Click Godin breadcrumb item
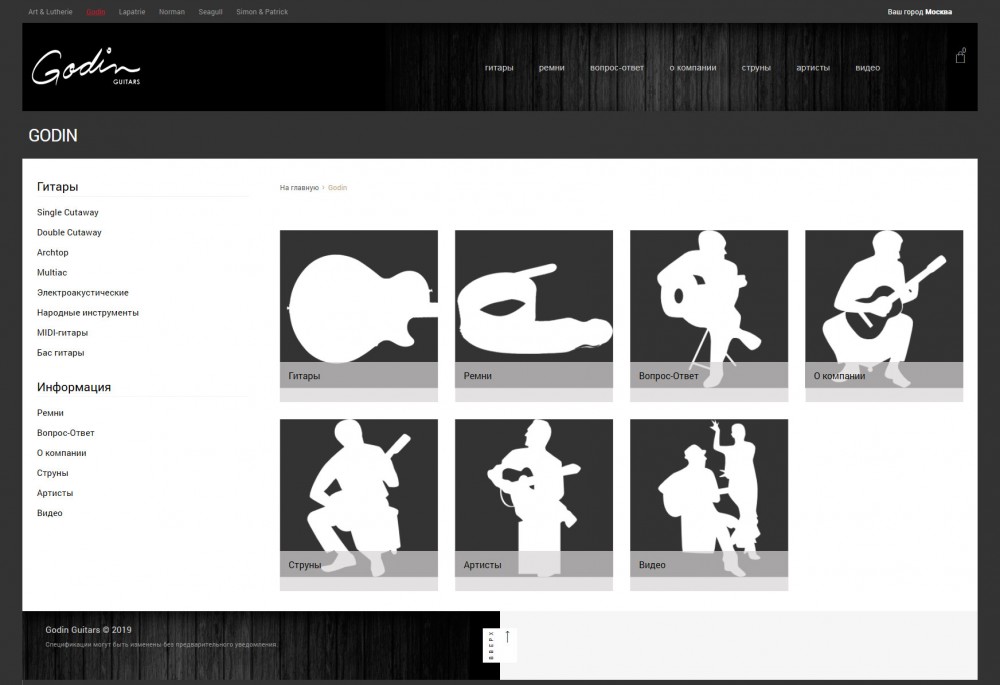 337,188
